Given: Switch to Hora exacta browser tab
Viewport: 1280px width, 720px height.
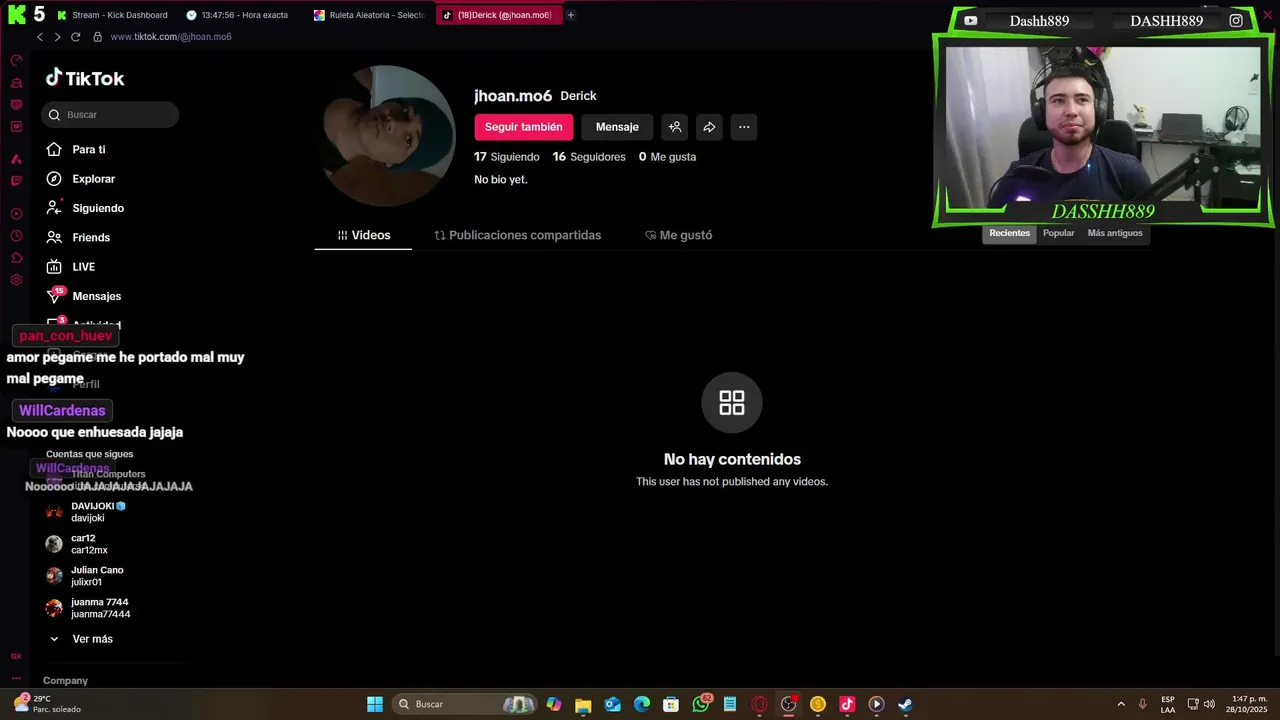Looking at the screenshot, I should click(x=238, y=15).
